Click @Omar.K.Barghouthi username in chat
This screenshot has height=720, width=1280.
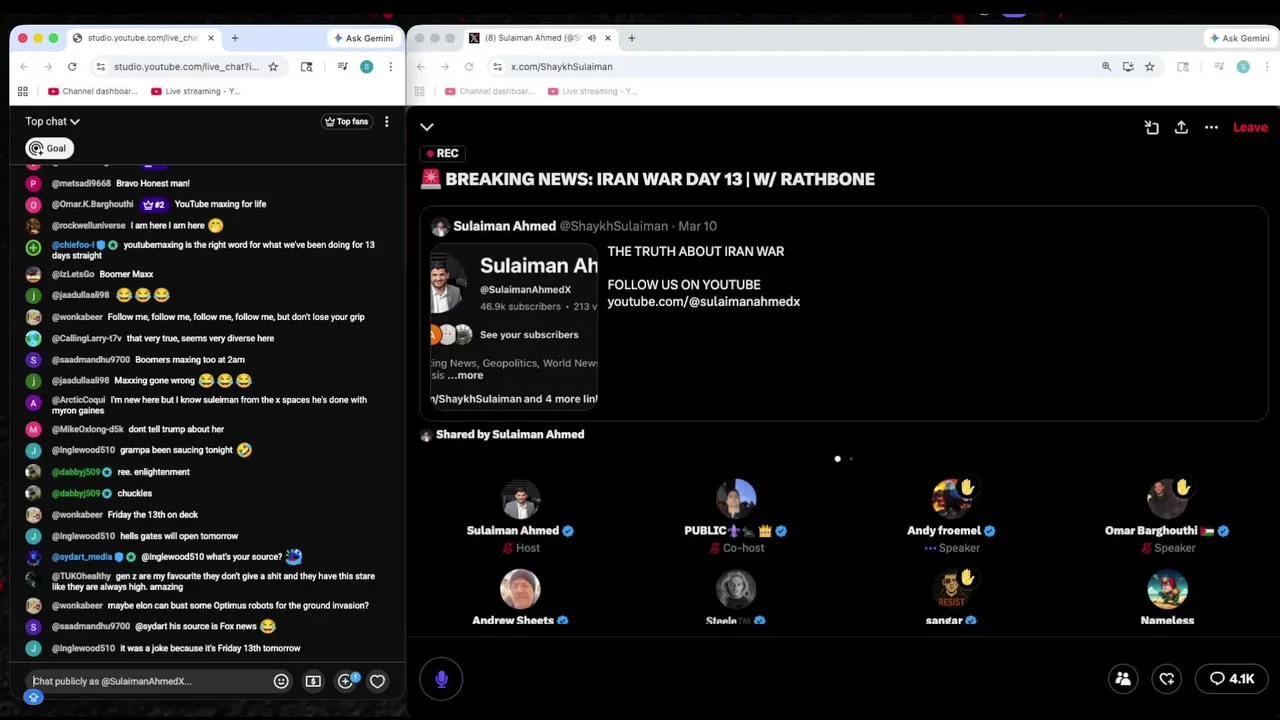click(x=92, y=204)
